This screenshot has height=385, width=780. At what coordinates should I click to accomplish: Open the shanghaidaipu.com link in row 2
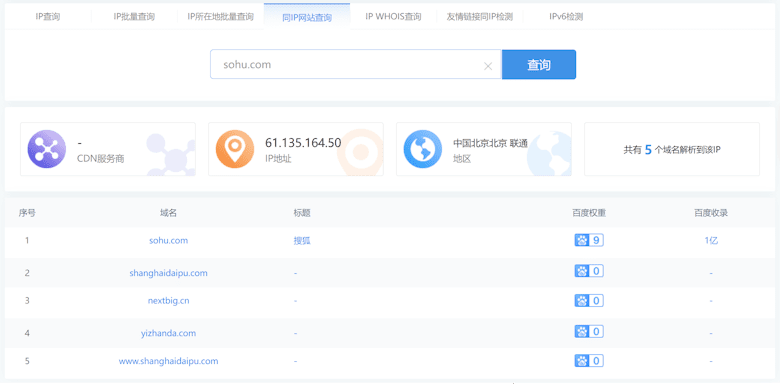[x=169, y=273]
